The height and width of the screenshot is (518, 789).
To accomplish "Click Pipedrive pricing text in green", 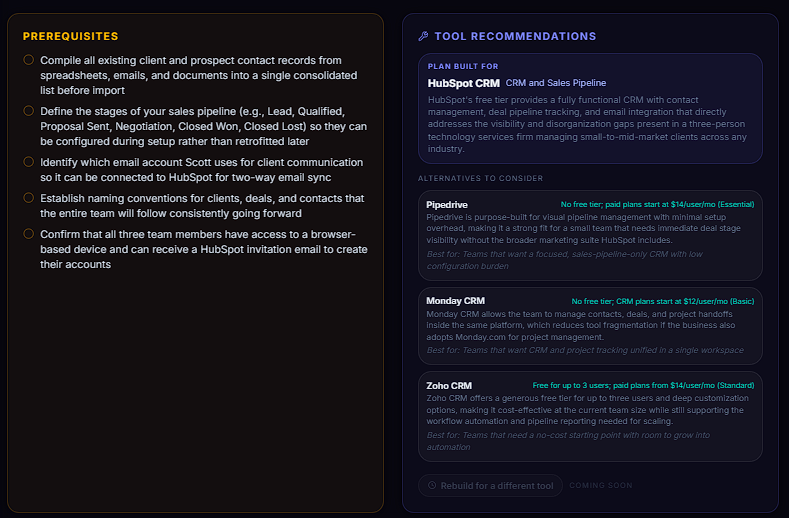I will coord(657,204).
